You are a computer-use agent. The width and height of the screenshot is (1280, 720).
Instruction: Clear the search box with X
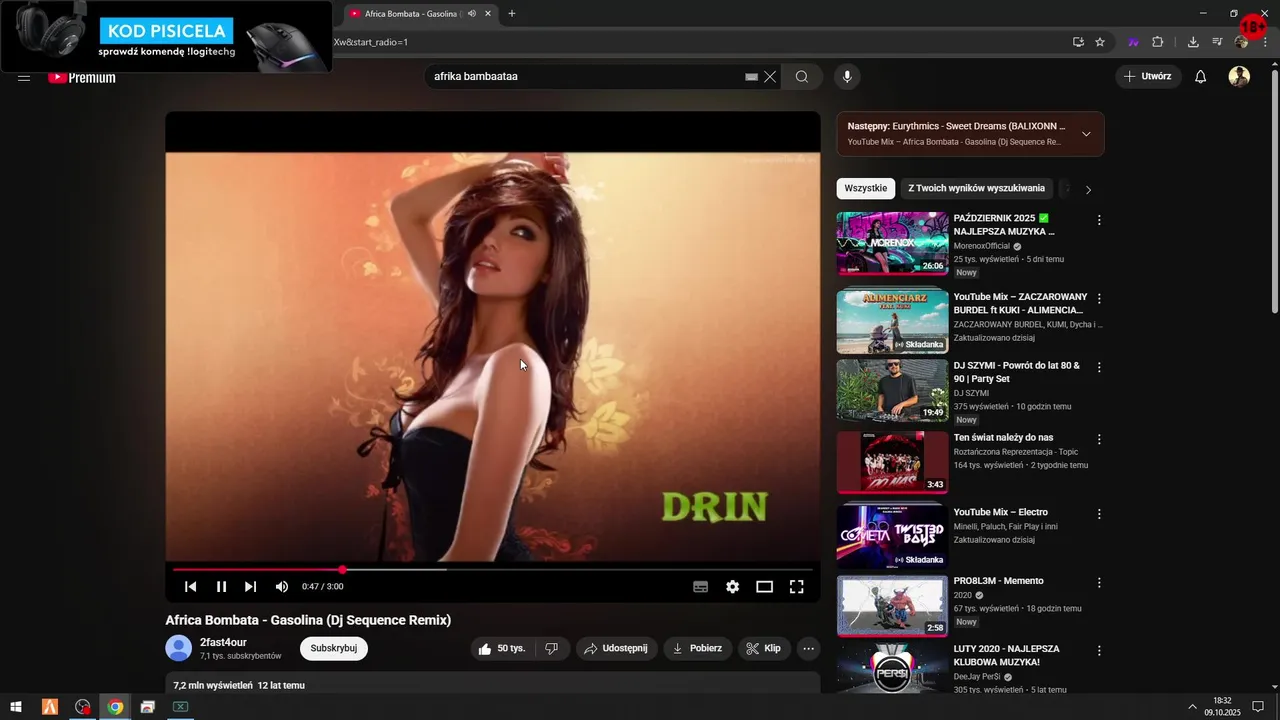(x=770, y=77)
